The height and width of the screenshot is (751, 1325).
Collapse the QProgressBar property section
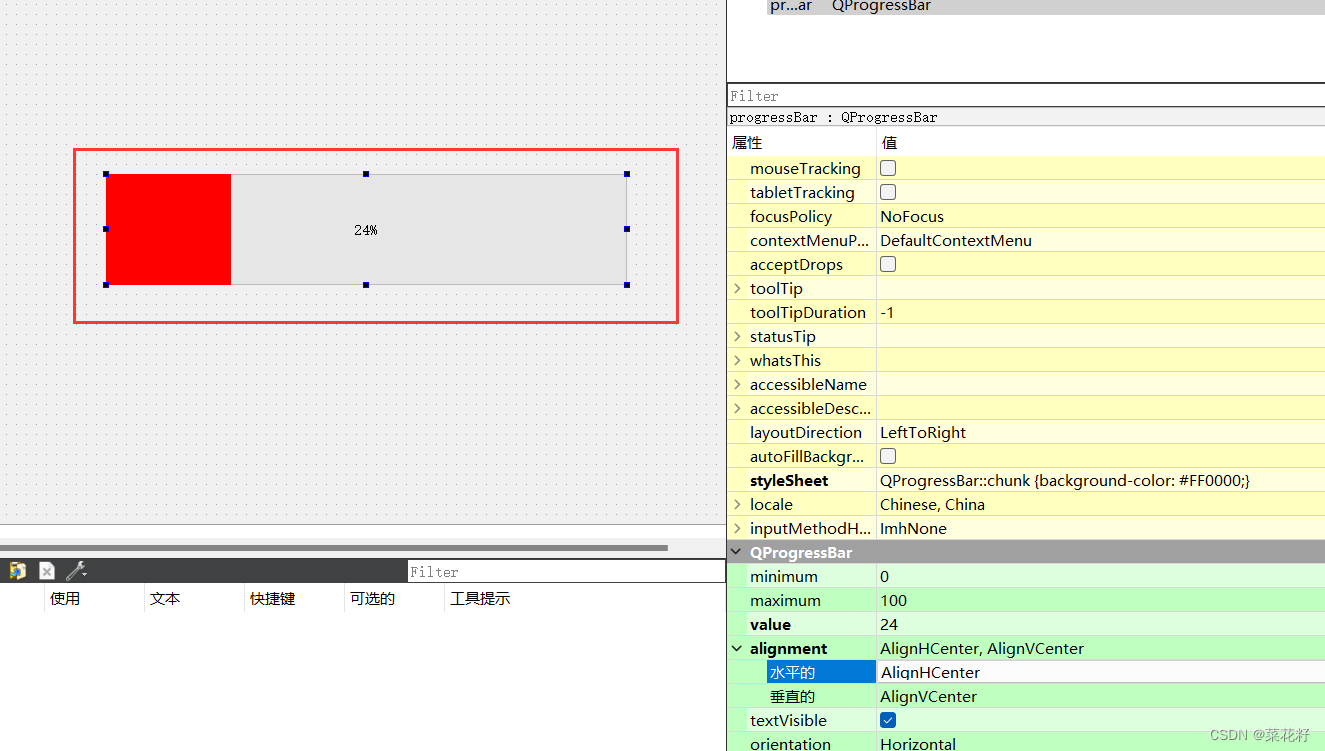[738, 552]
